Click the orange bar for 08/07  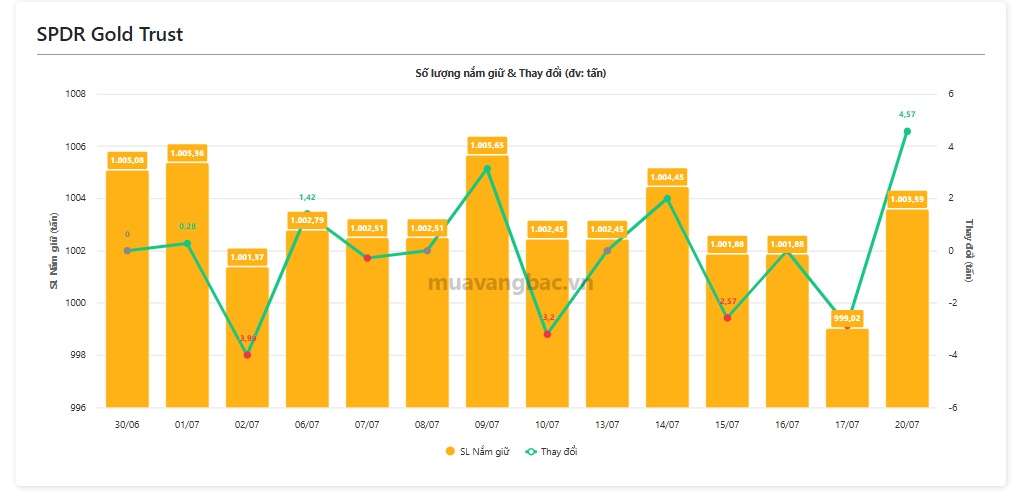point(427,323)
